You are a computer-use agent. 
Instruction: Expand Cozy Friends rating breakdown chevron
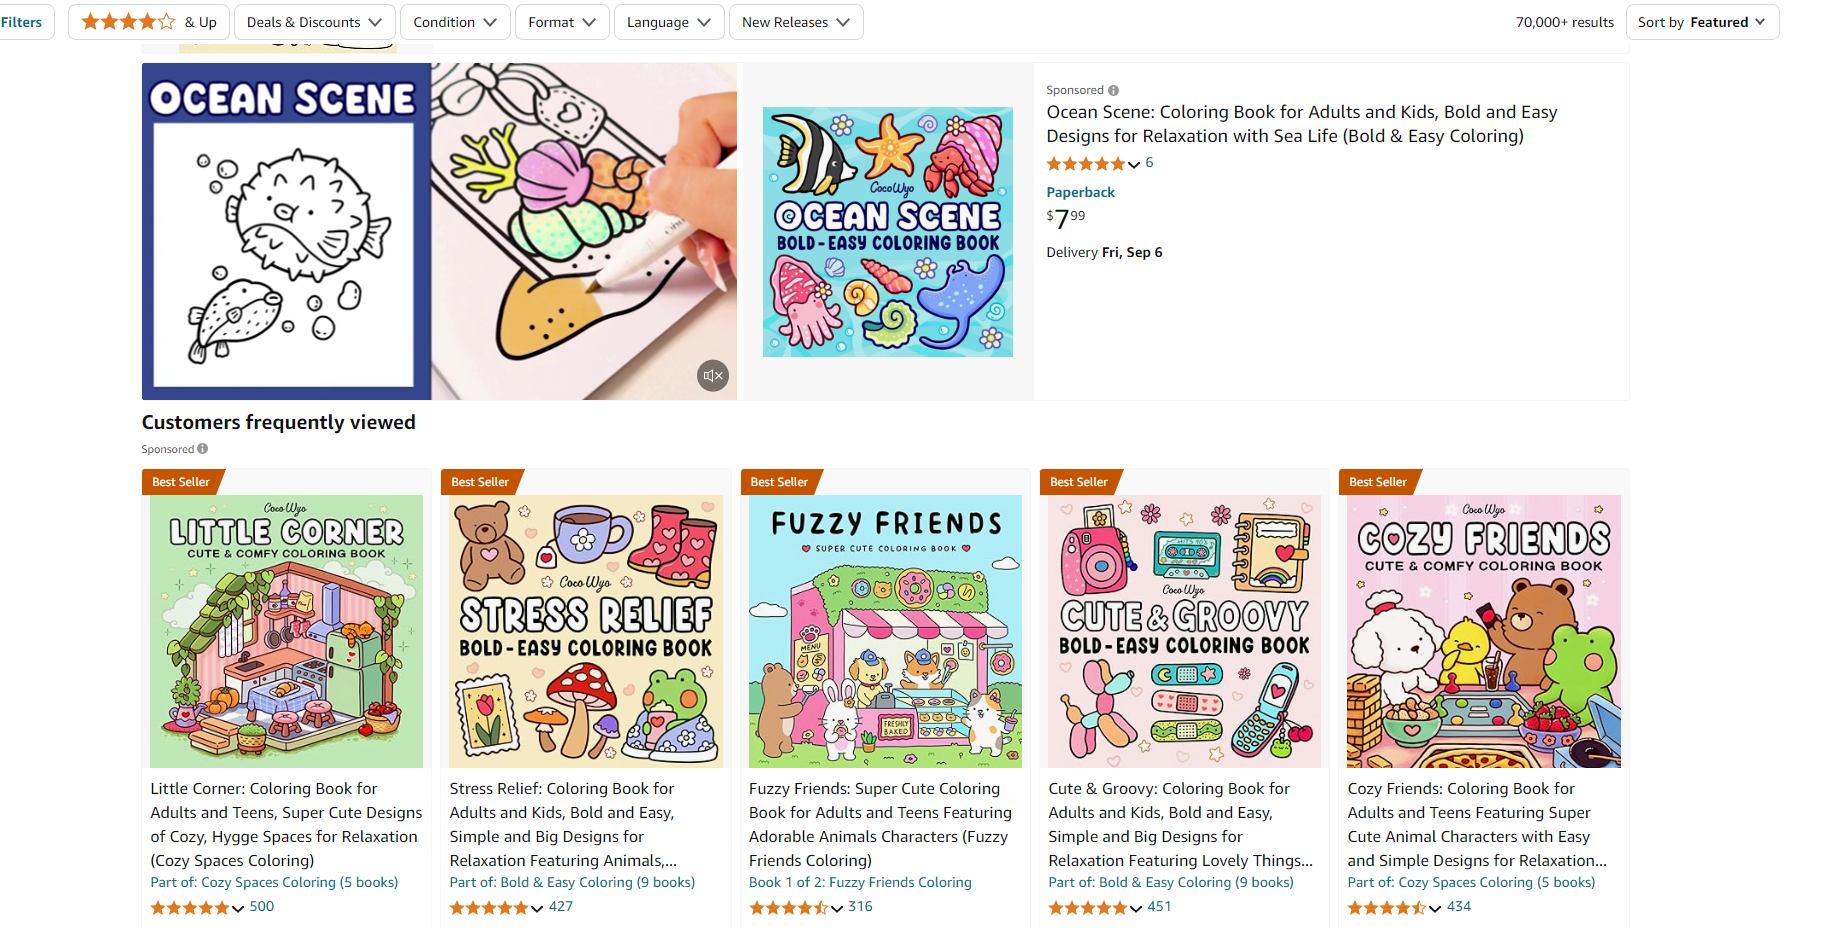point(1435,908)
